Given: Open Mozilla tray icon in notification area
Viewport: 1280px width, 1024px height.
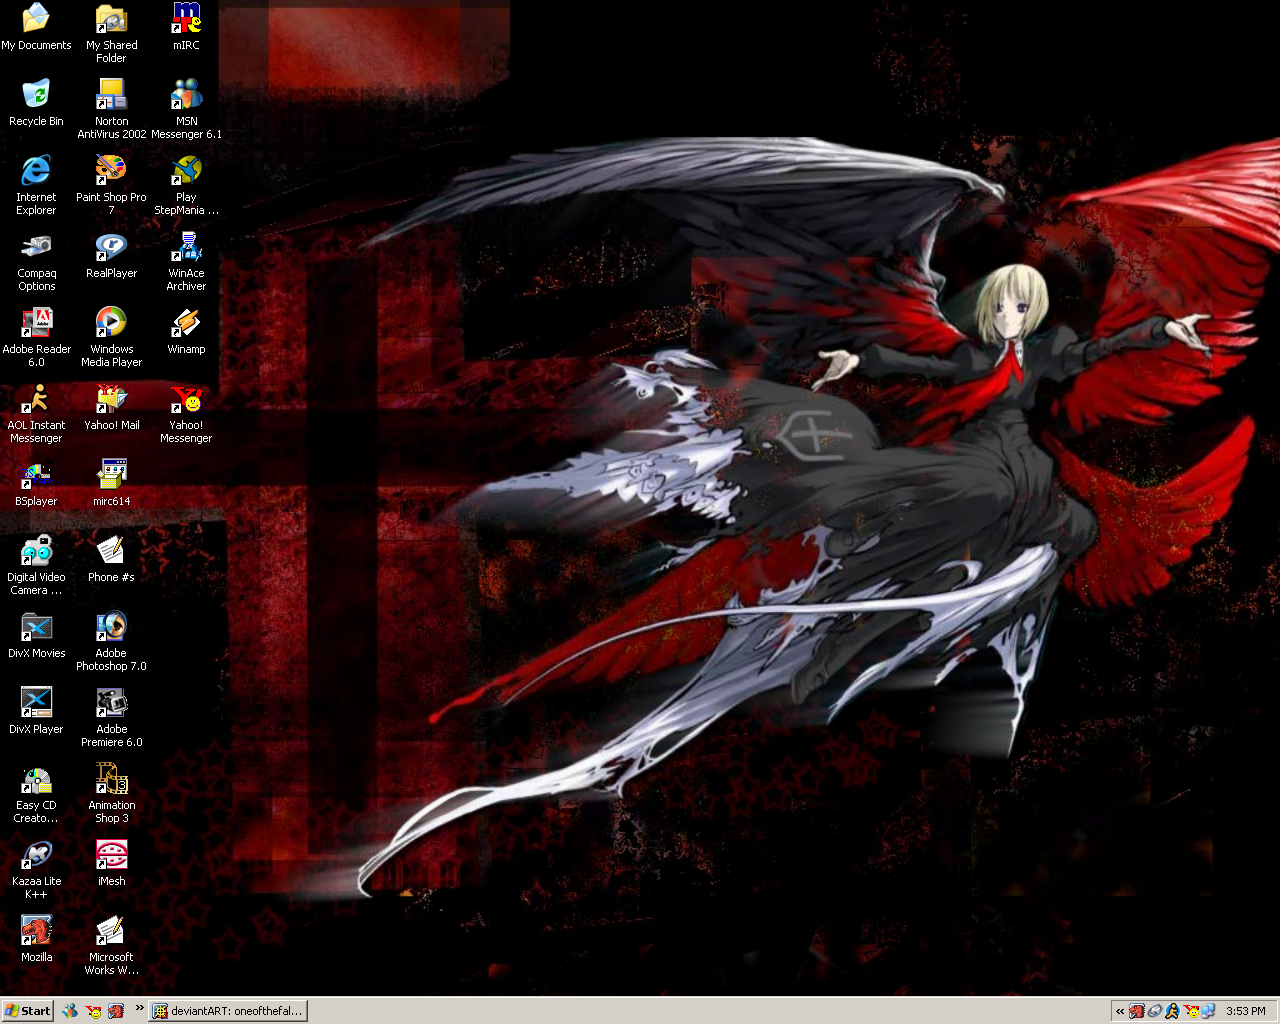Looking at the screenshot, I should click(1137, 1011).
